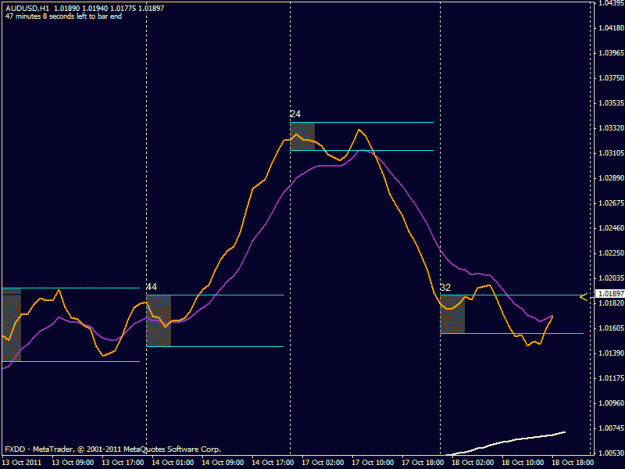
Task: Click the '47 minutes 8 seconds left' countdown text
Action: [64, 17]
